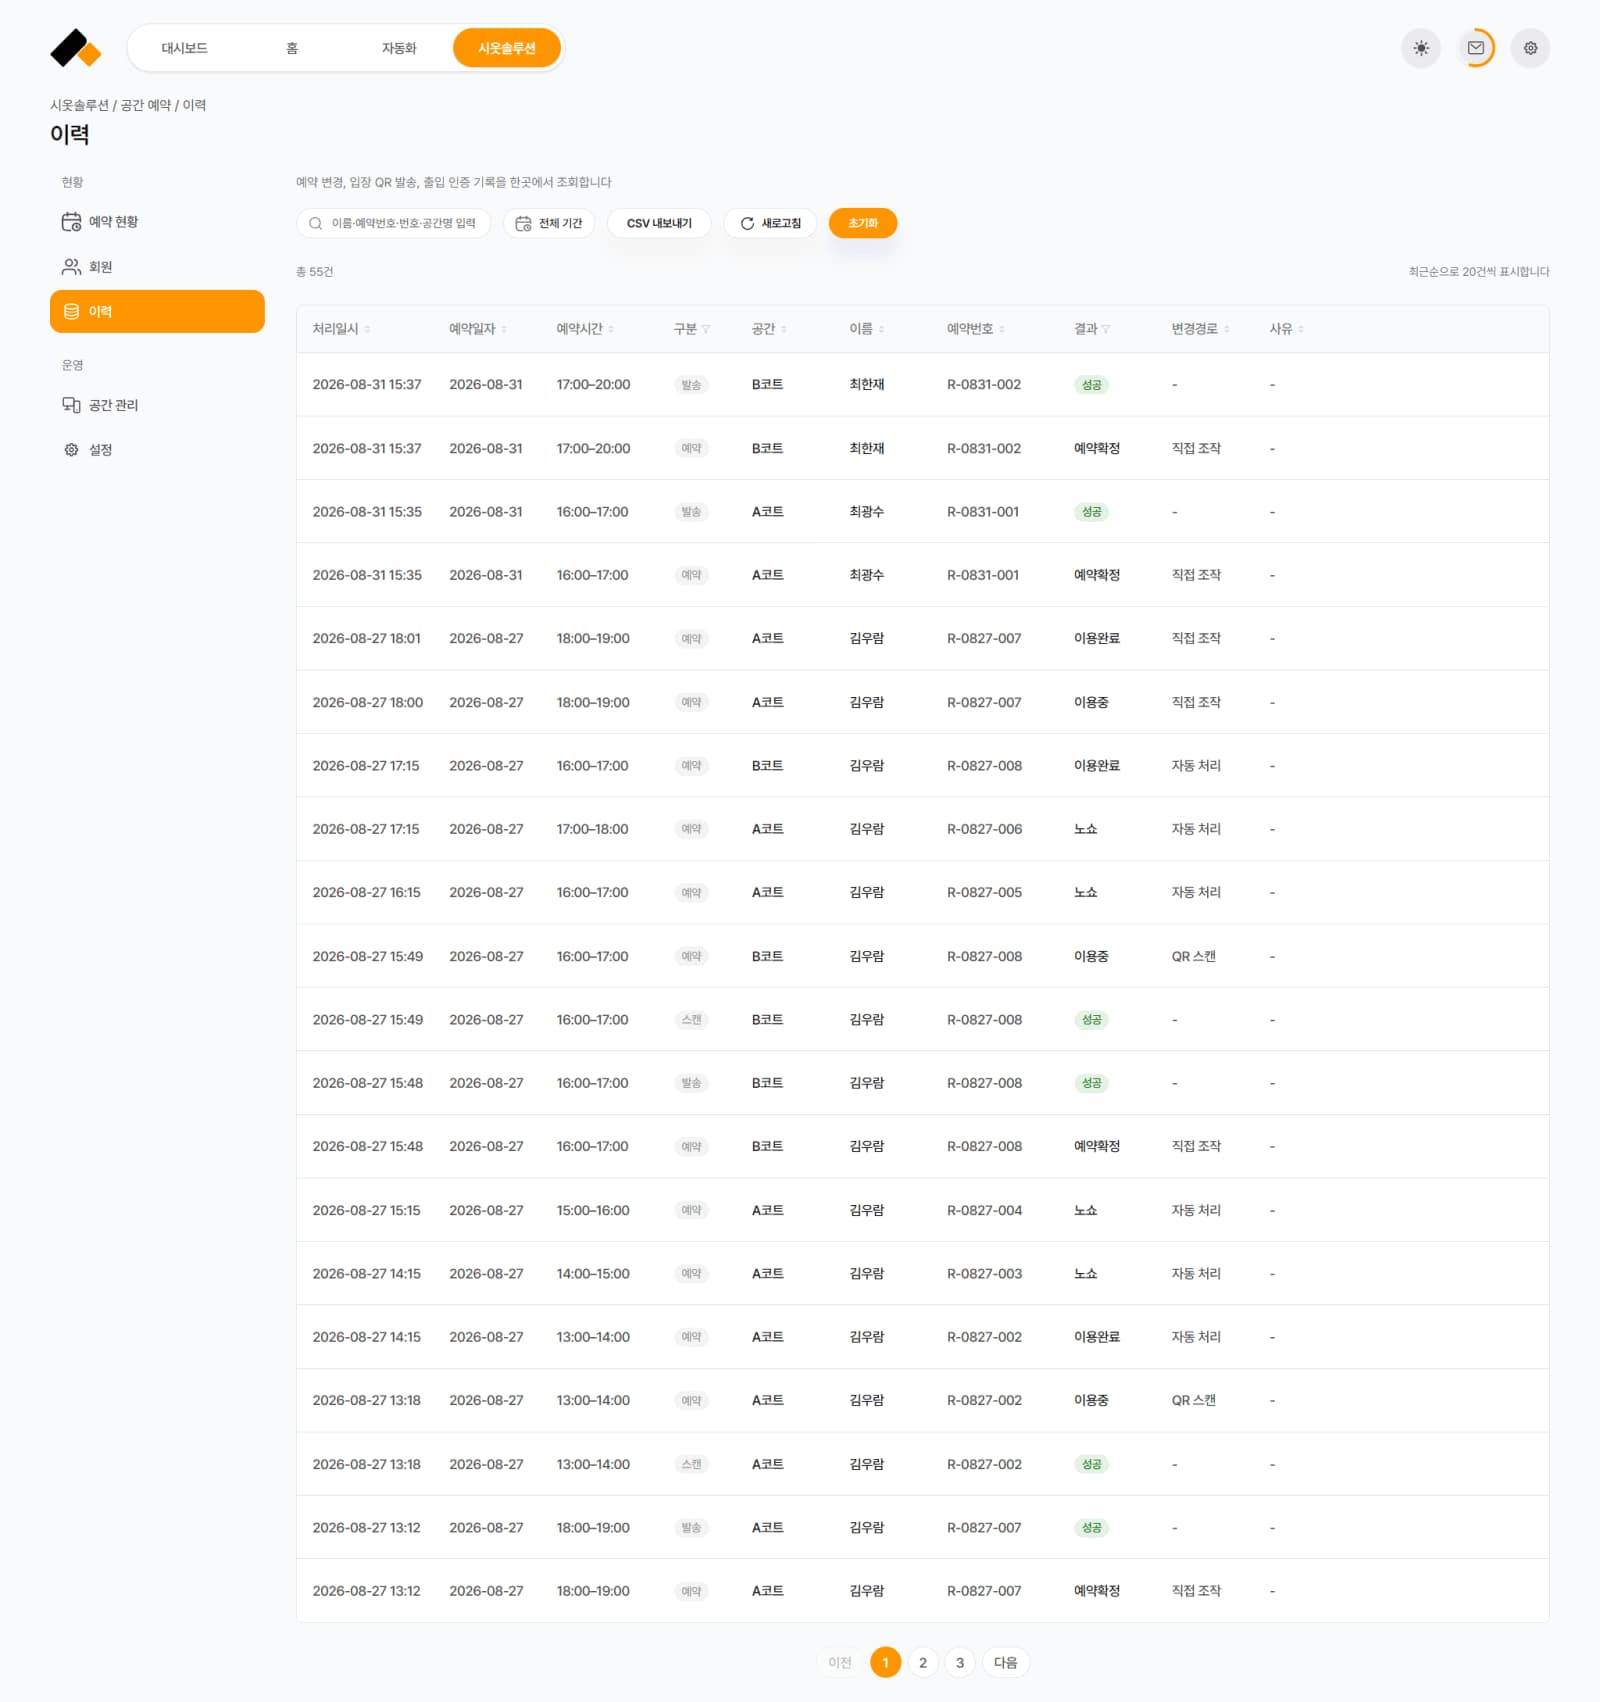Go to page 2 of the table
Viewport: 1600px width, 1702px height.
click(923, 1662)
